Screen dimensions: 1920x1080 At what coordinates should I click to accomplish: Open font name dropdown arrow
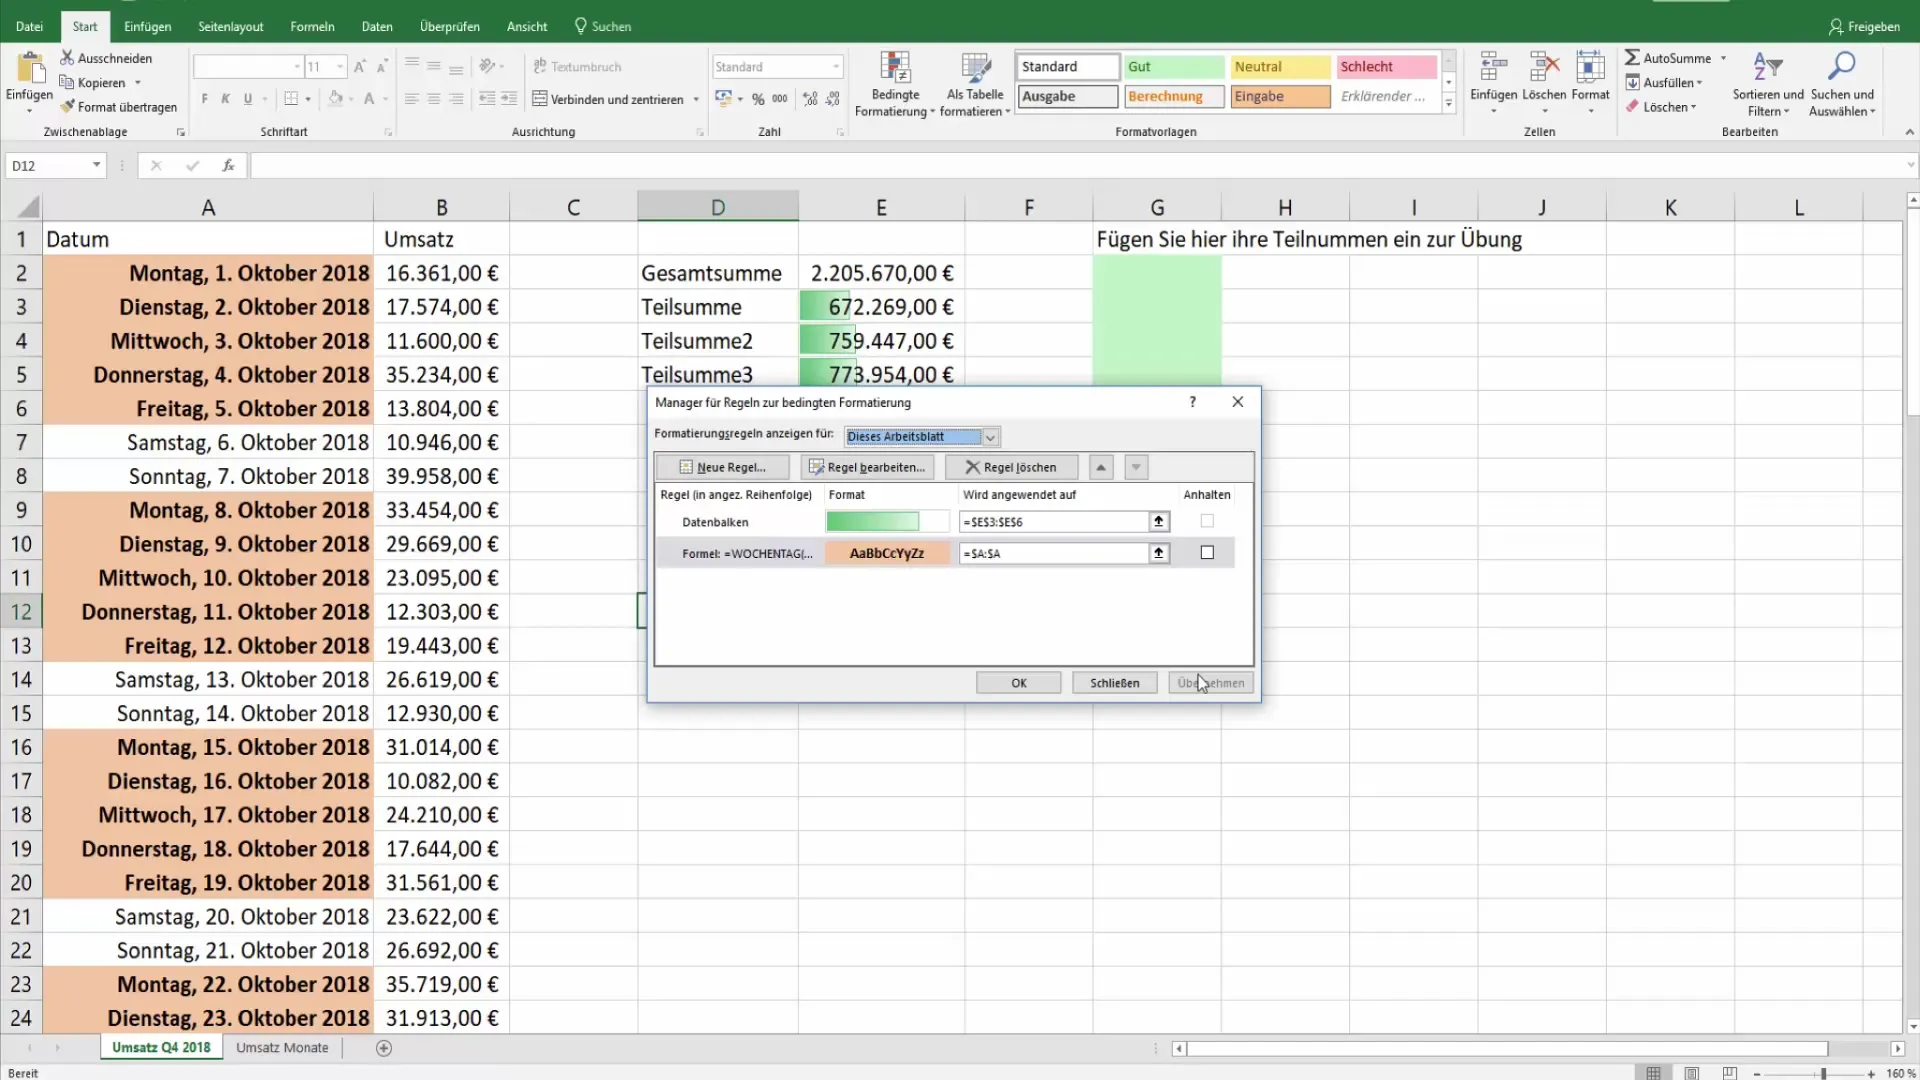(x=297, y=67)
